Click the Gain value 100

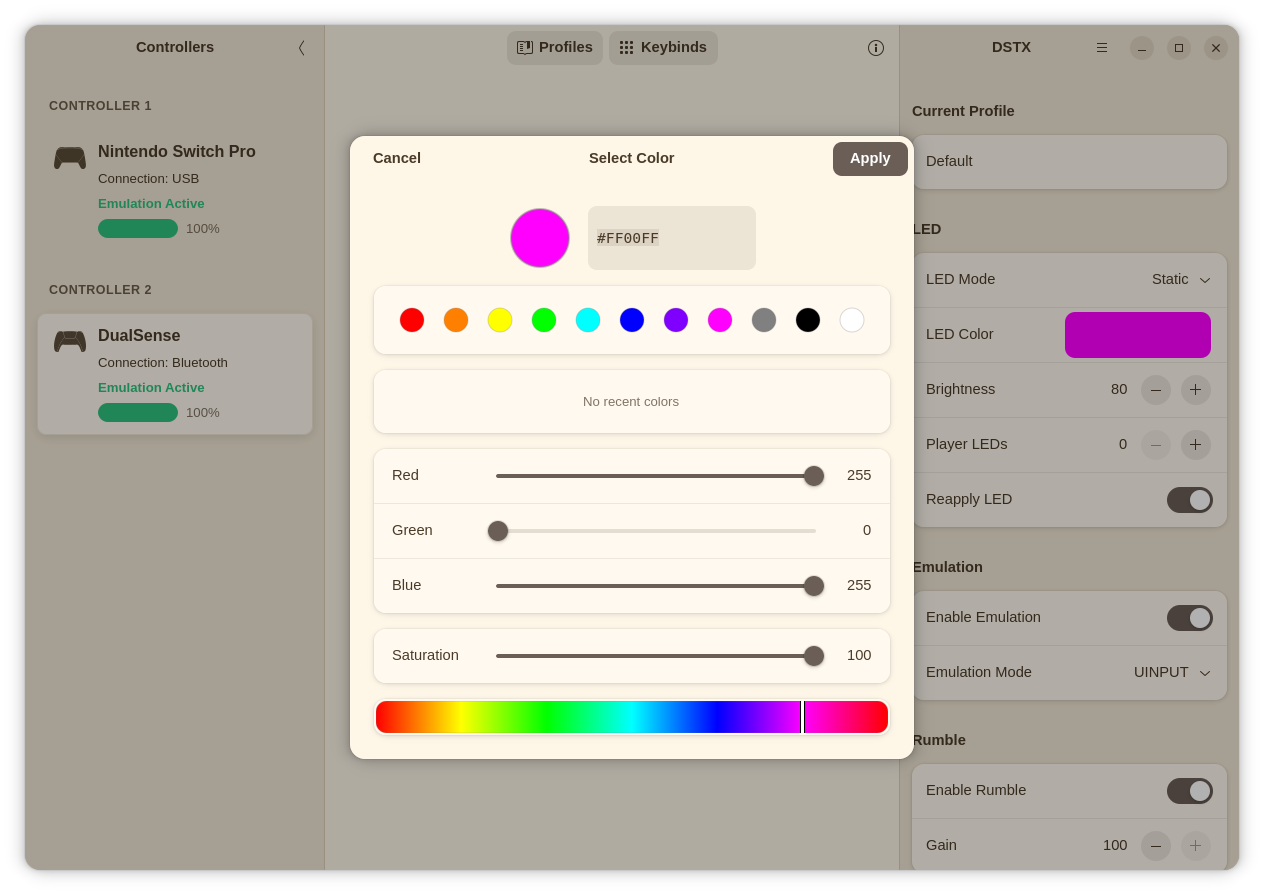point(1115,845)
